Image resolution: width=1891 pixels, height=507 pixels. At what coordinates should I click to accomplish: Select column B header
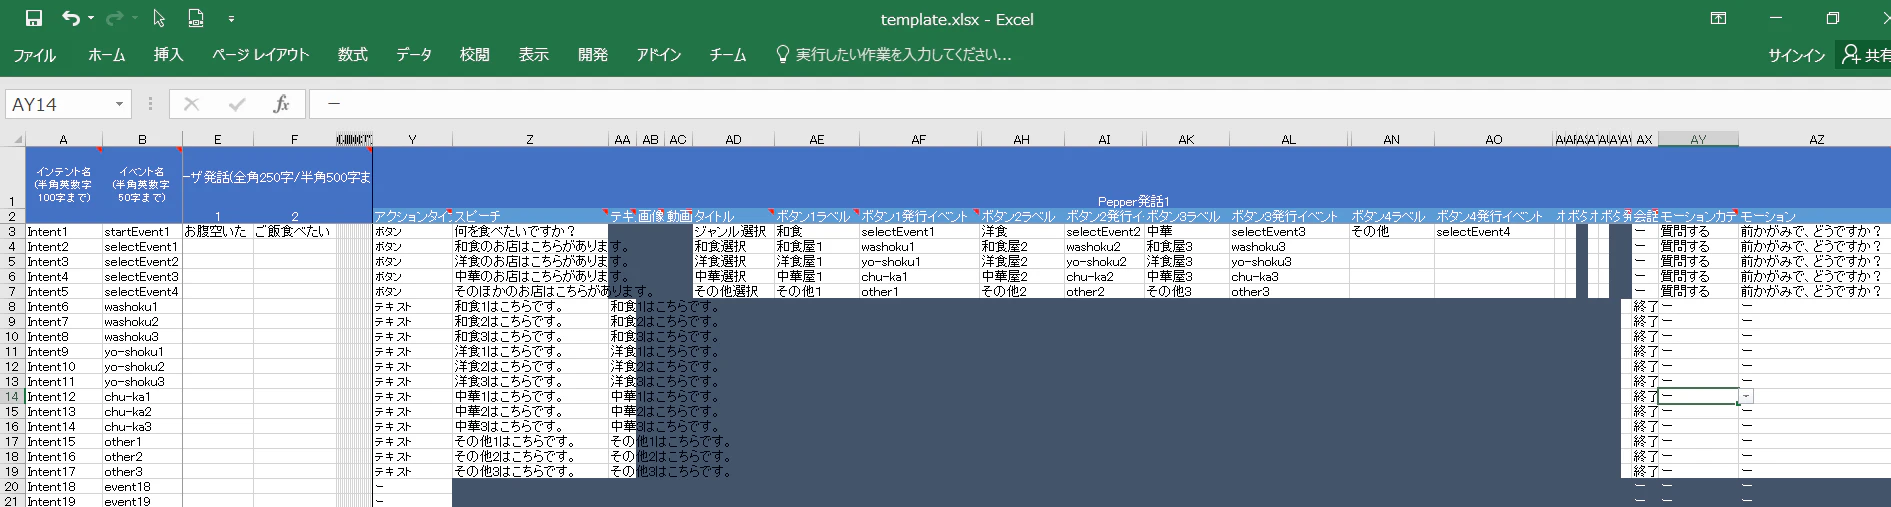pyautogui.click(x=142, y=139)
